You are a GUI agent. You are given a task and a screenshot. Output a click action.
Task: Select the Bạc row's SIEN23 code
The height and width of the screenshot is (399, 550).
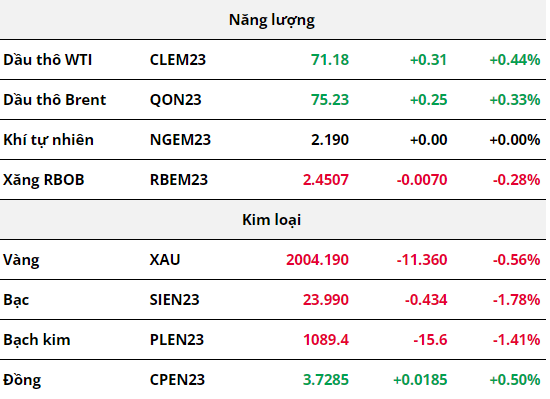(x=175, y=300)
